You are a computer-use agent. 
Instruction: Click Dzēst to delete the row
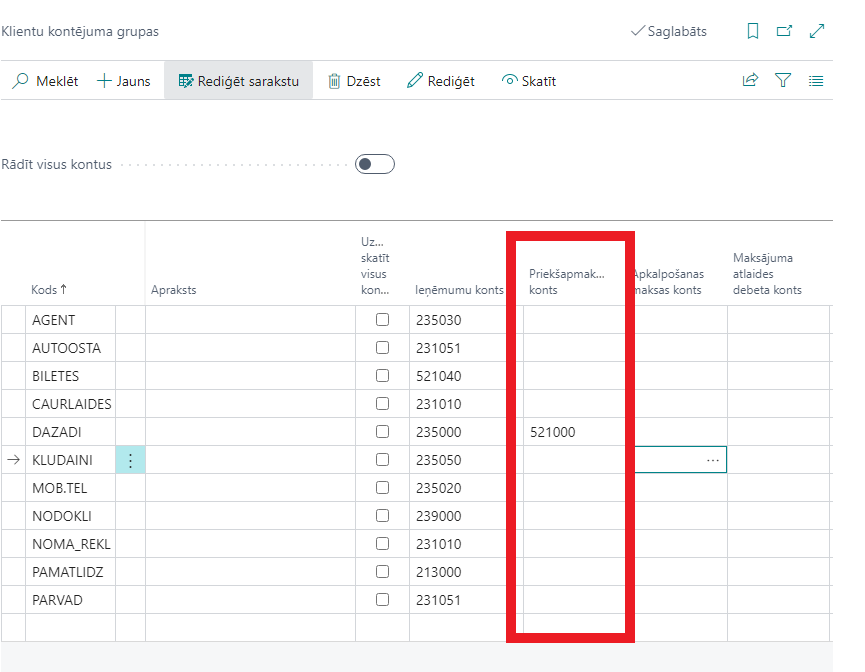click(354, 81)
